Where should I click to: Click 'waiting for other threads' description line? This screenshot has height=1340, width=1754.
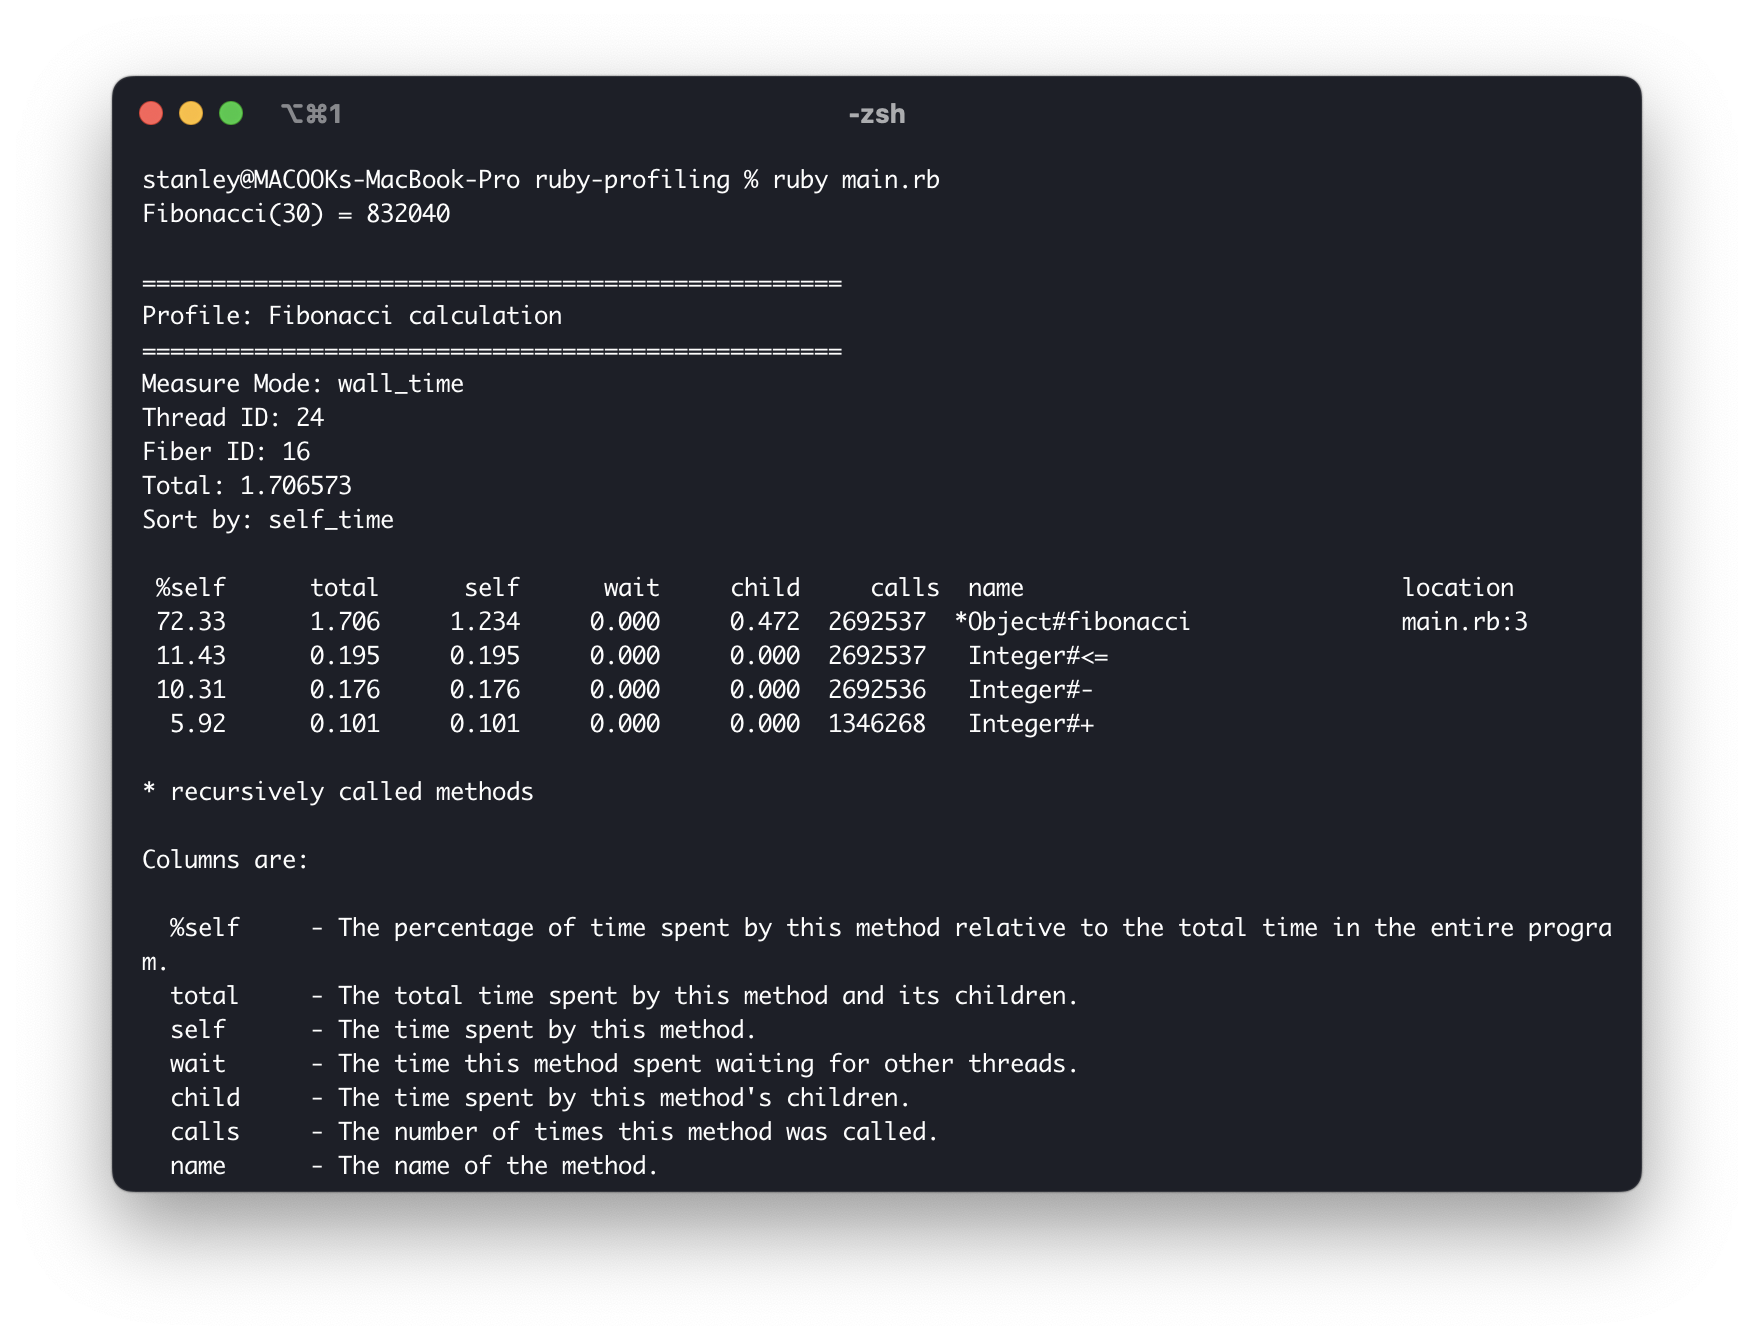tap(708, 1064)
